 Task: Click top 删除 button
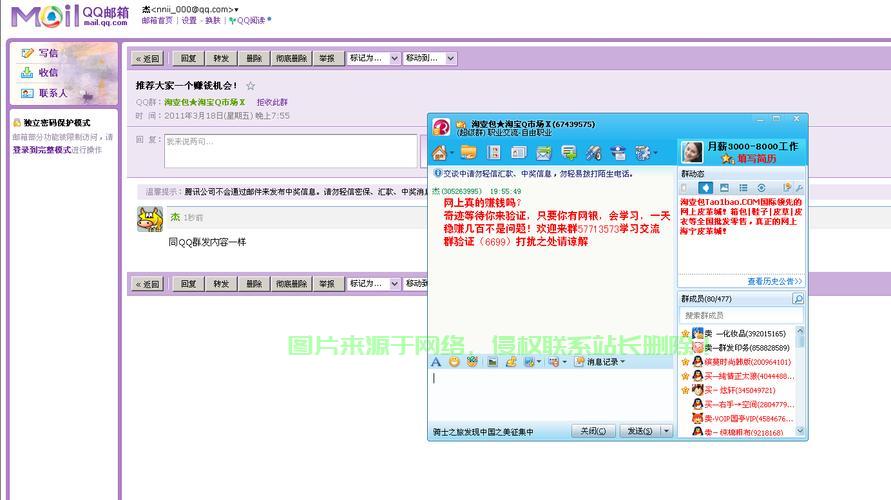click(254, 59)
